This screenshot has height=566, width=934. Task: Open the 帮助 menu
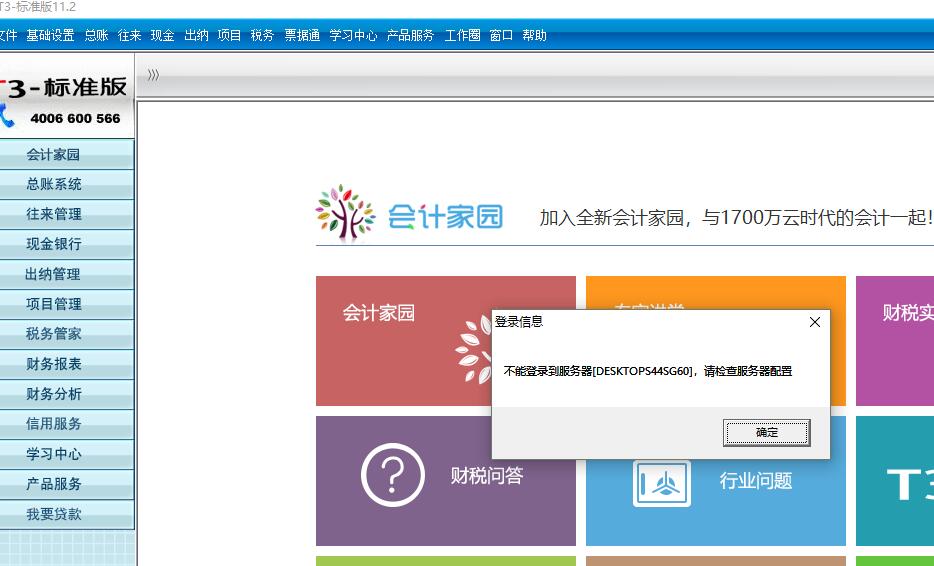pos(534,36)
